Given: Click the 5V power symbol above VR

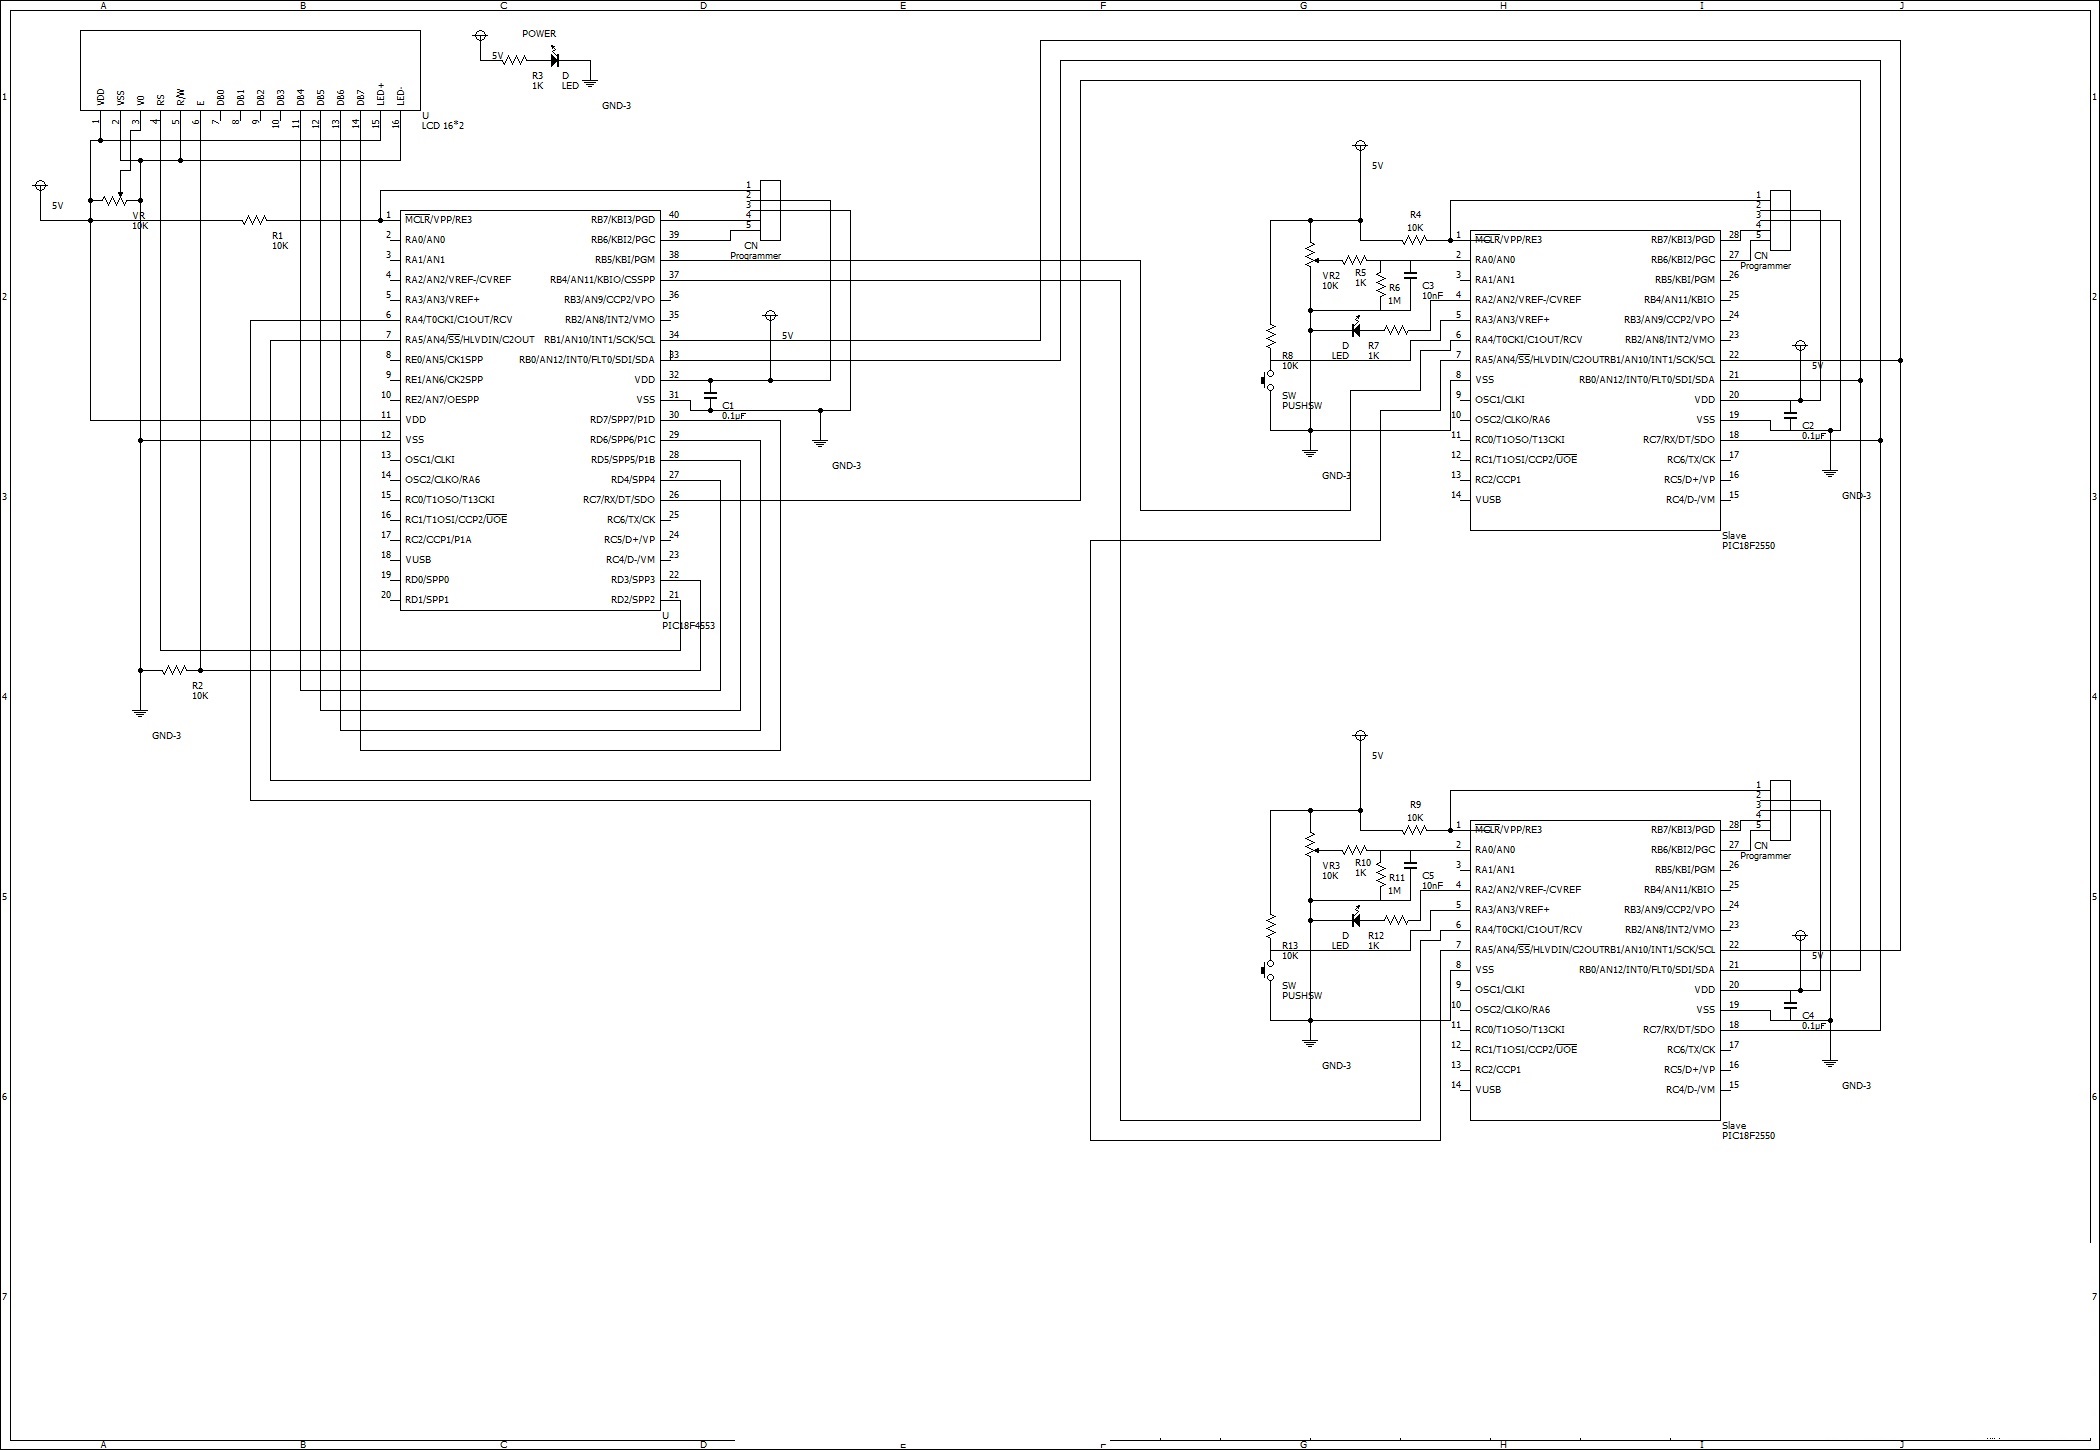Looking at the screenshot, I should coord(40,186).
